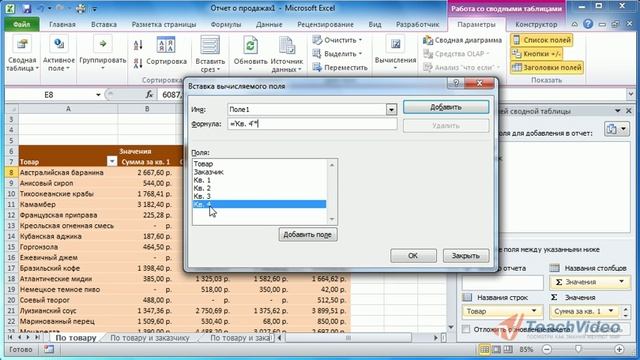The image size is (640, 360).
Task: Click the zoom in plus button
Action: 619,349
